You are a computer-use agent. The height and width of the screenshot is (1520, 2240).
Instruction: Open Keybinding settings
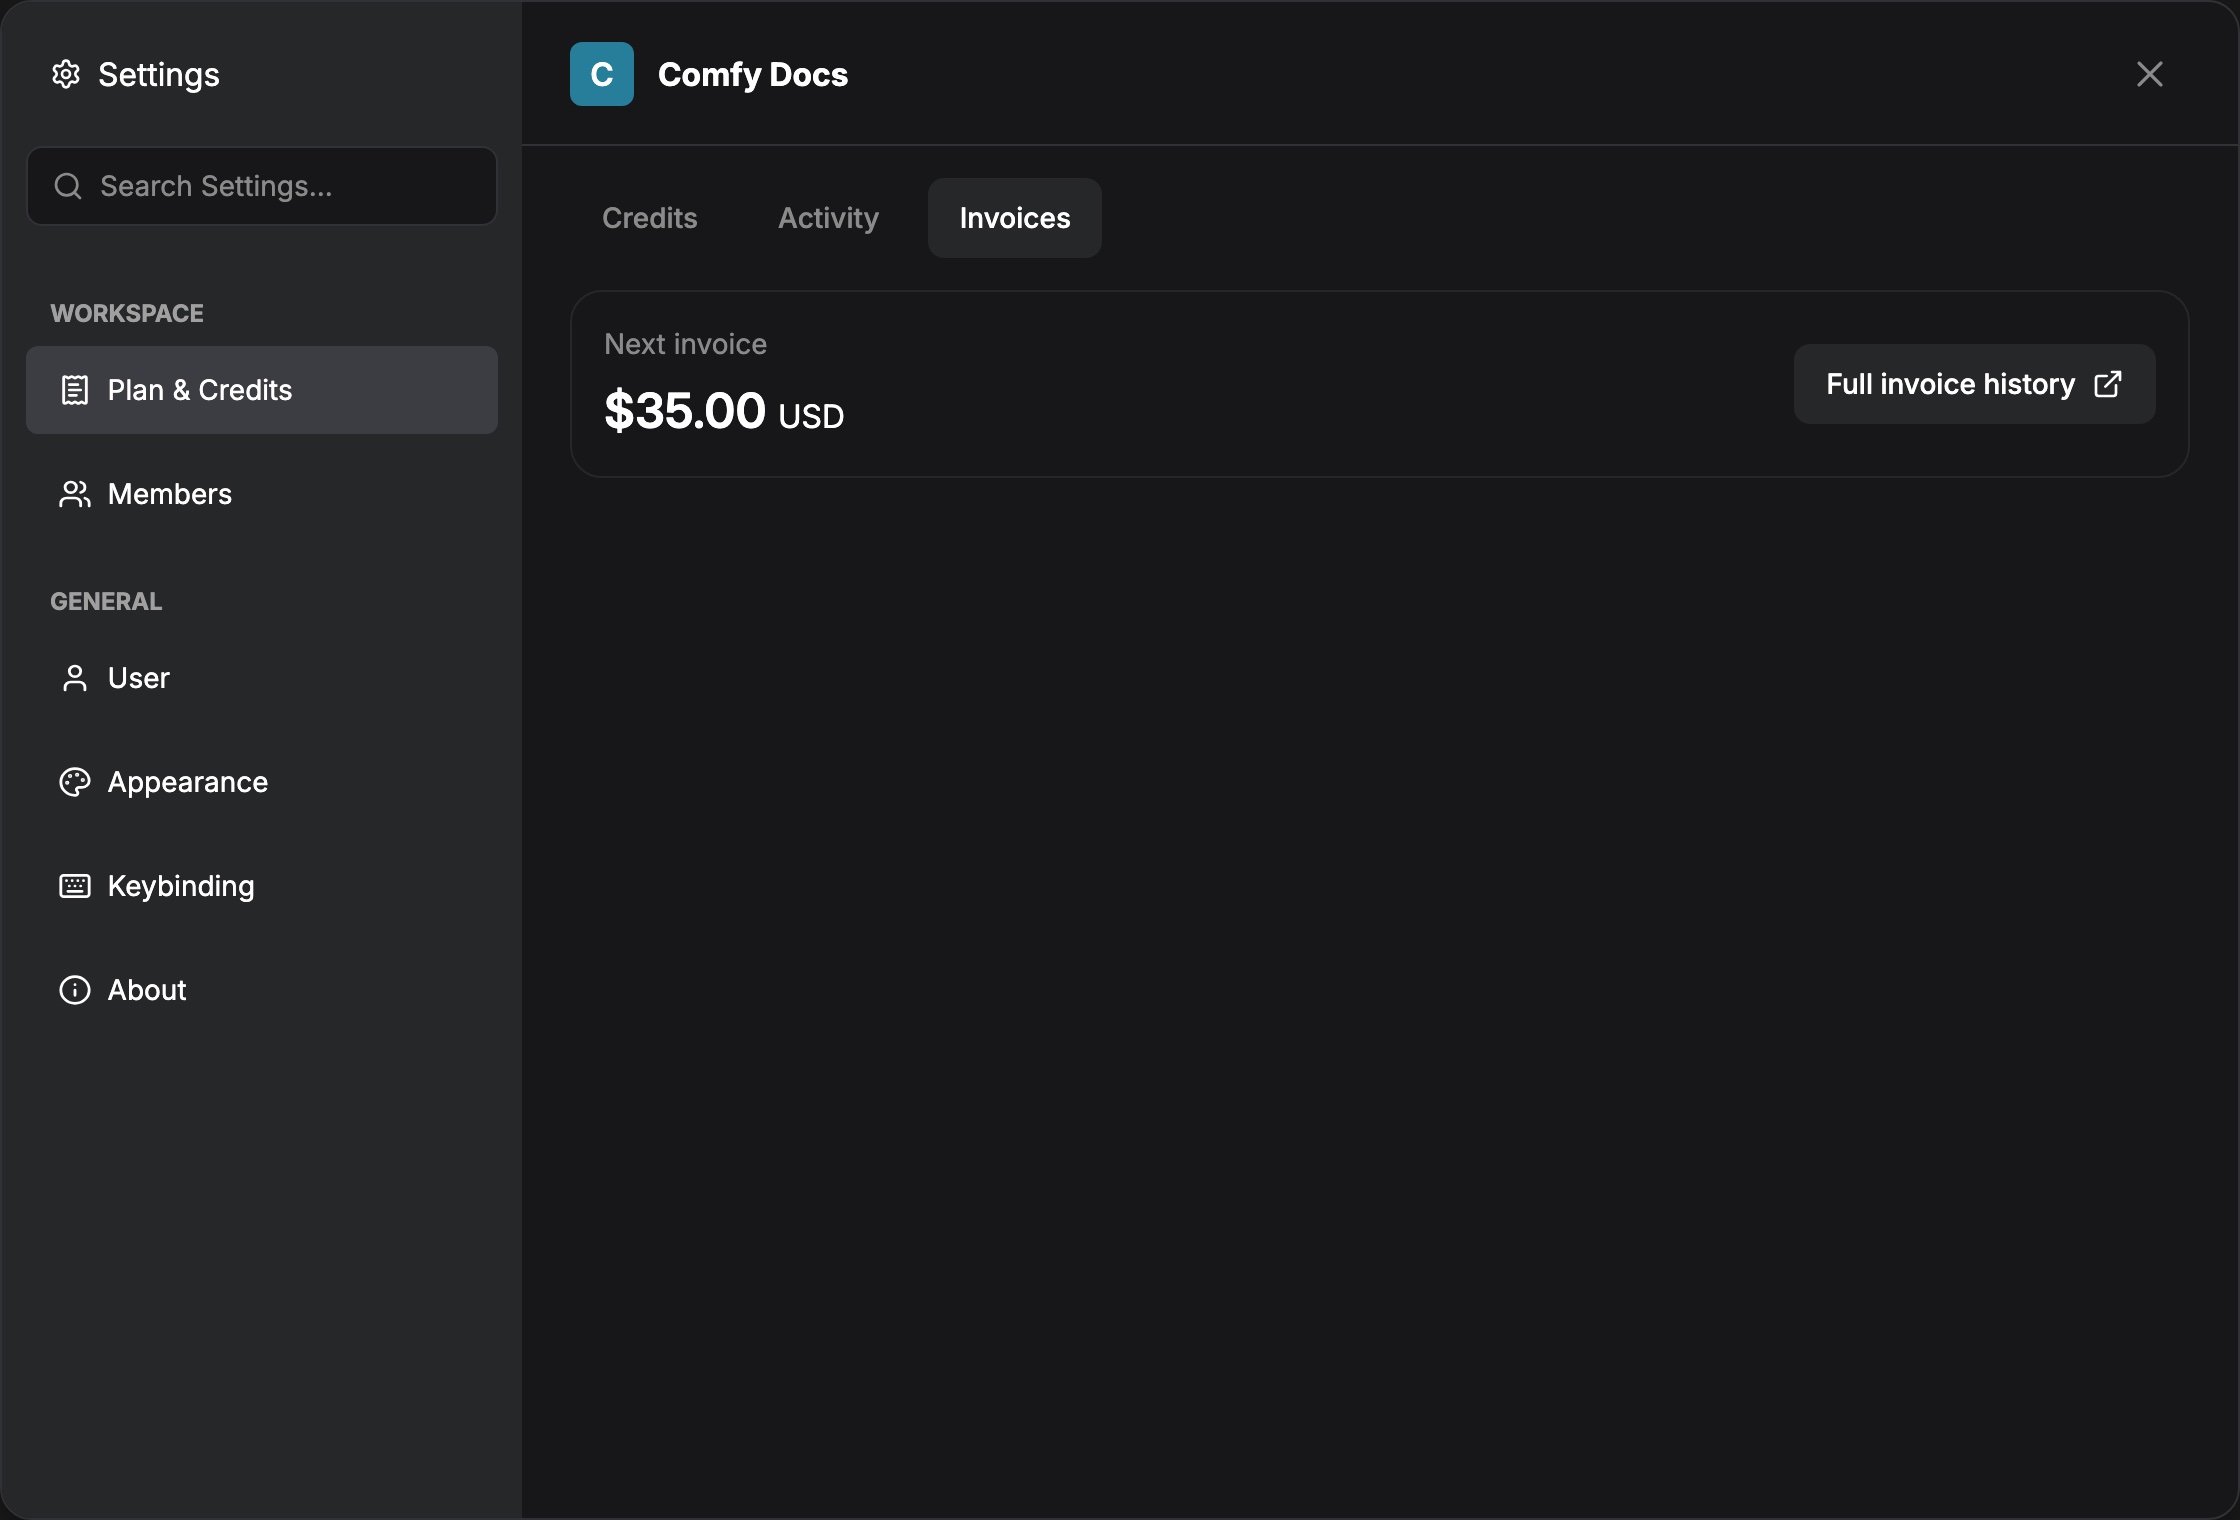tap(262, 886)
